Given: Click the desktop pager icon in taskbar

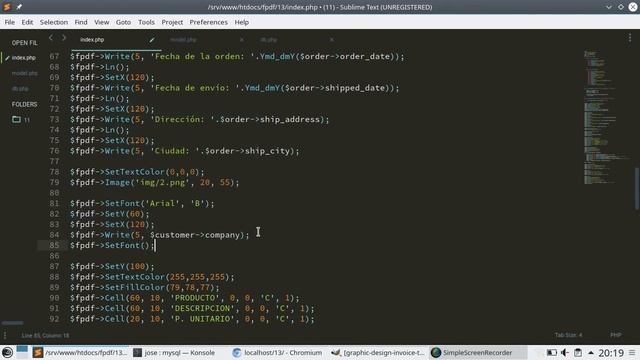Looking at the screenshot, I should click(22, 352).
